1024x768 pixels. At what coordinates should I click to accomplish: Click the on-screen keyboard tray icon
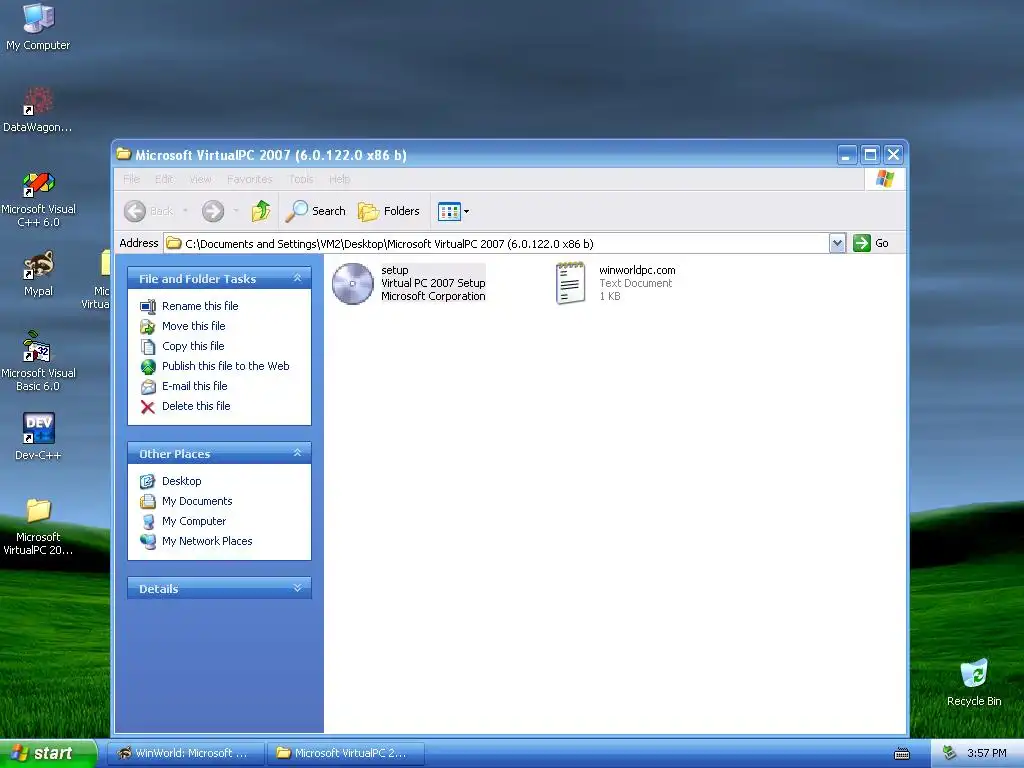coord(902,754)
